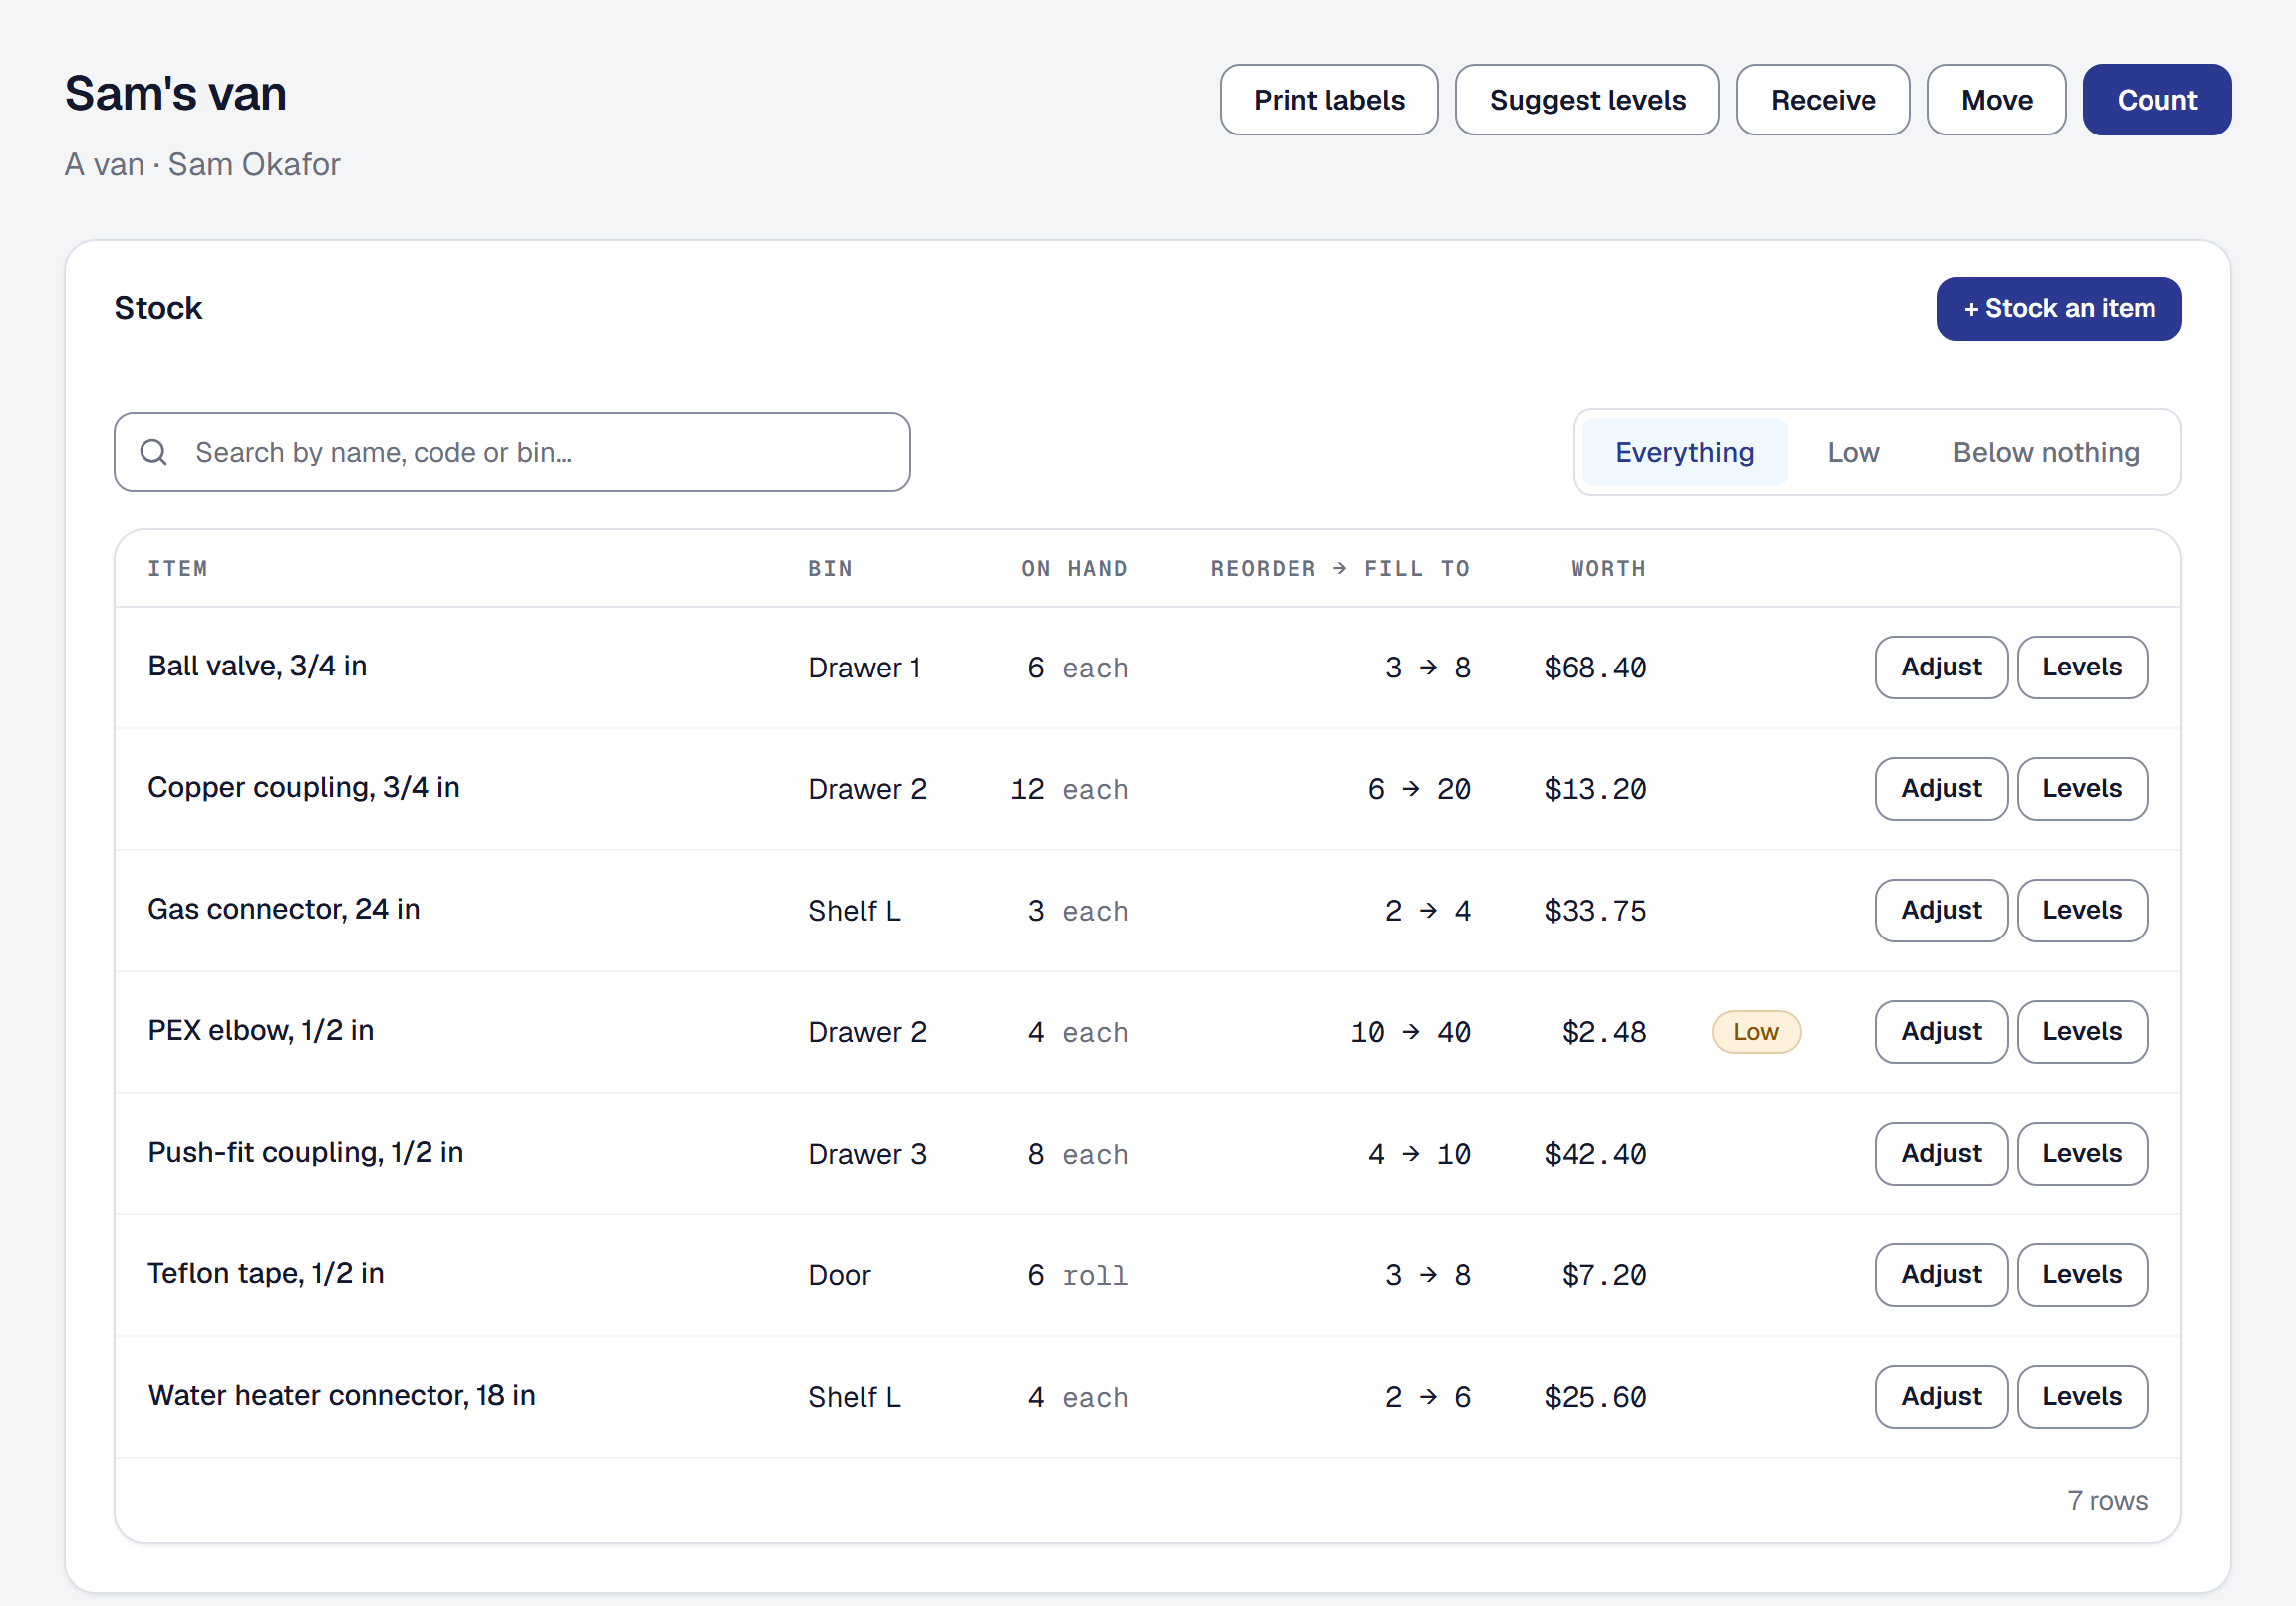Viewport: 2296px width, 1606px height.
Task: Click the 7 rows count
Action: 2106,1500
